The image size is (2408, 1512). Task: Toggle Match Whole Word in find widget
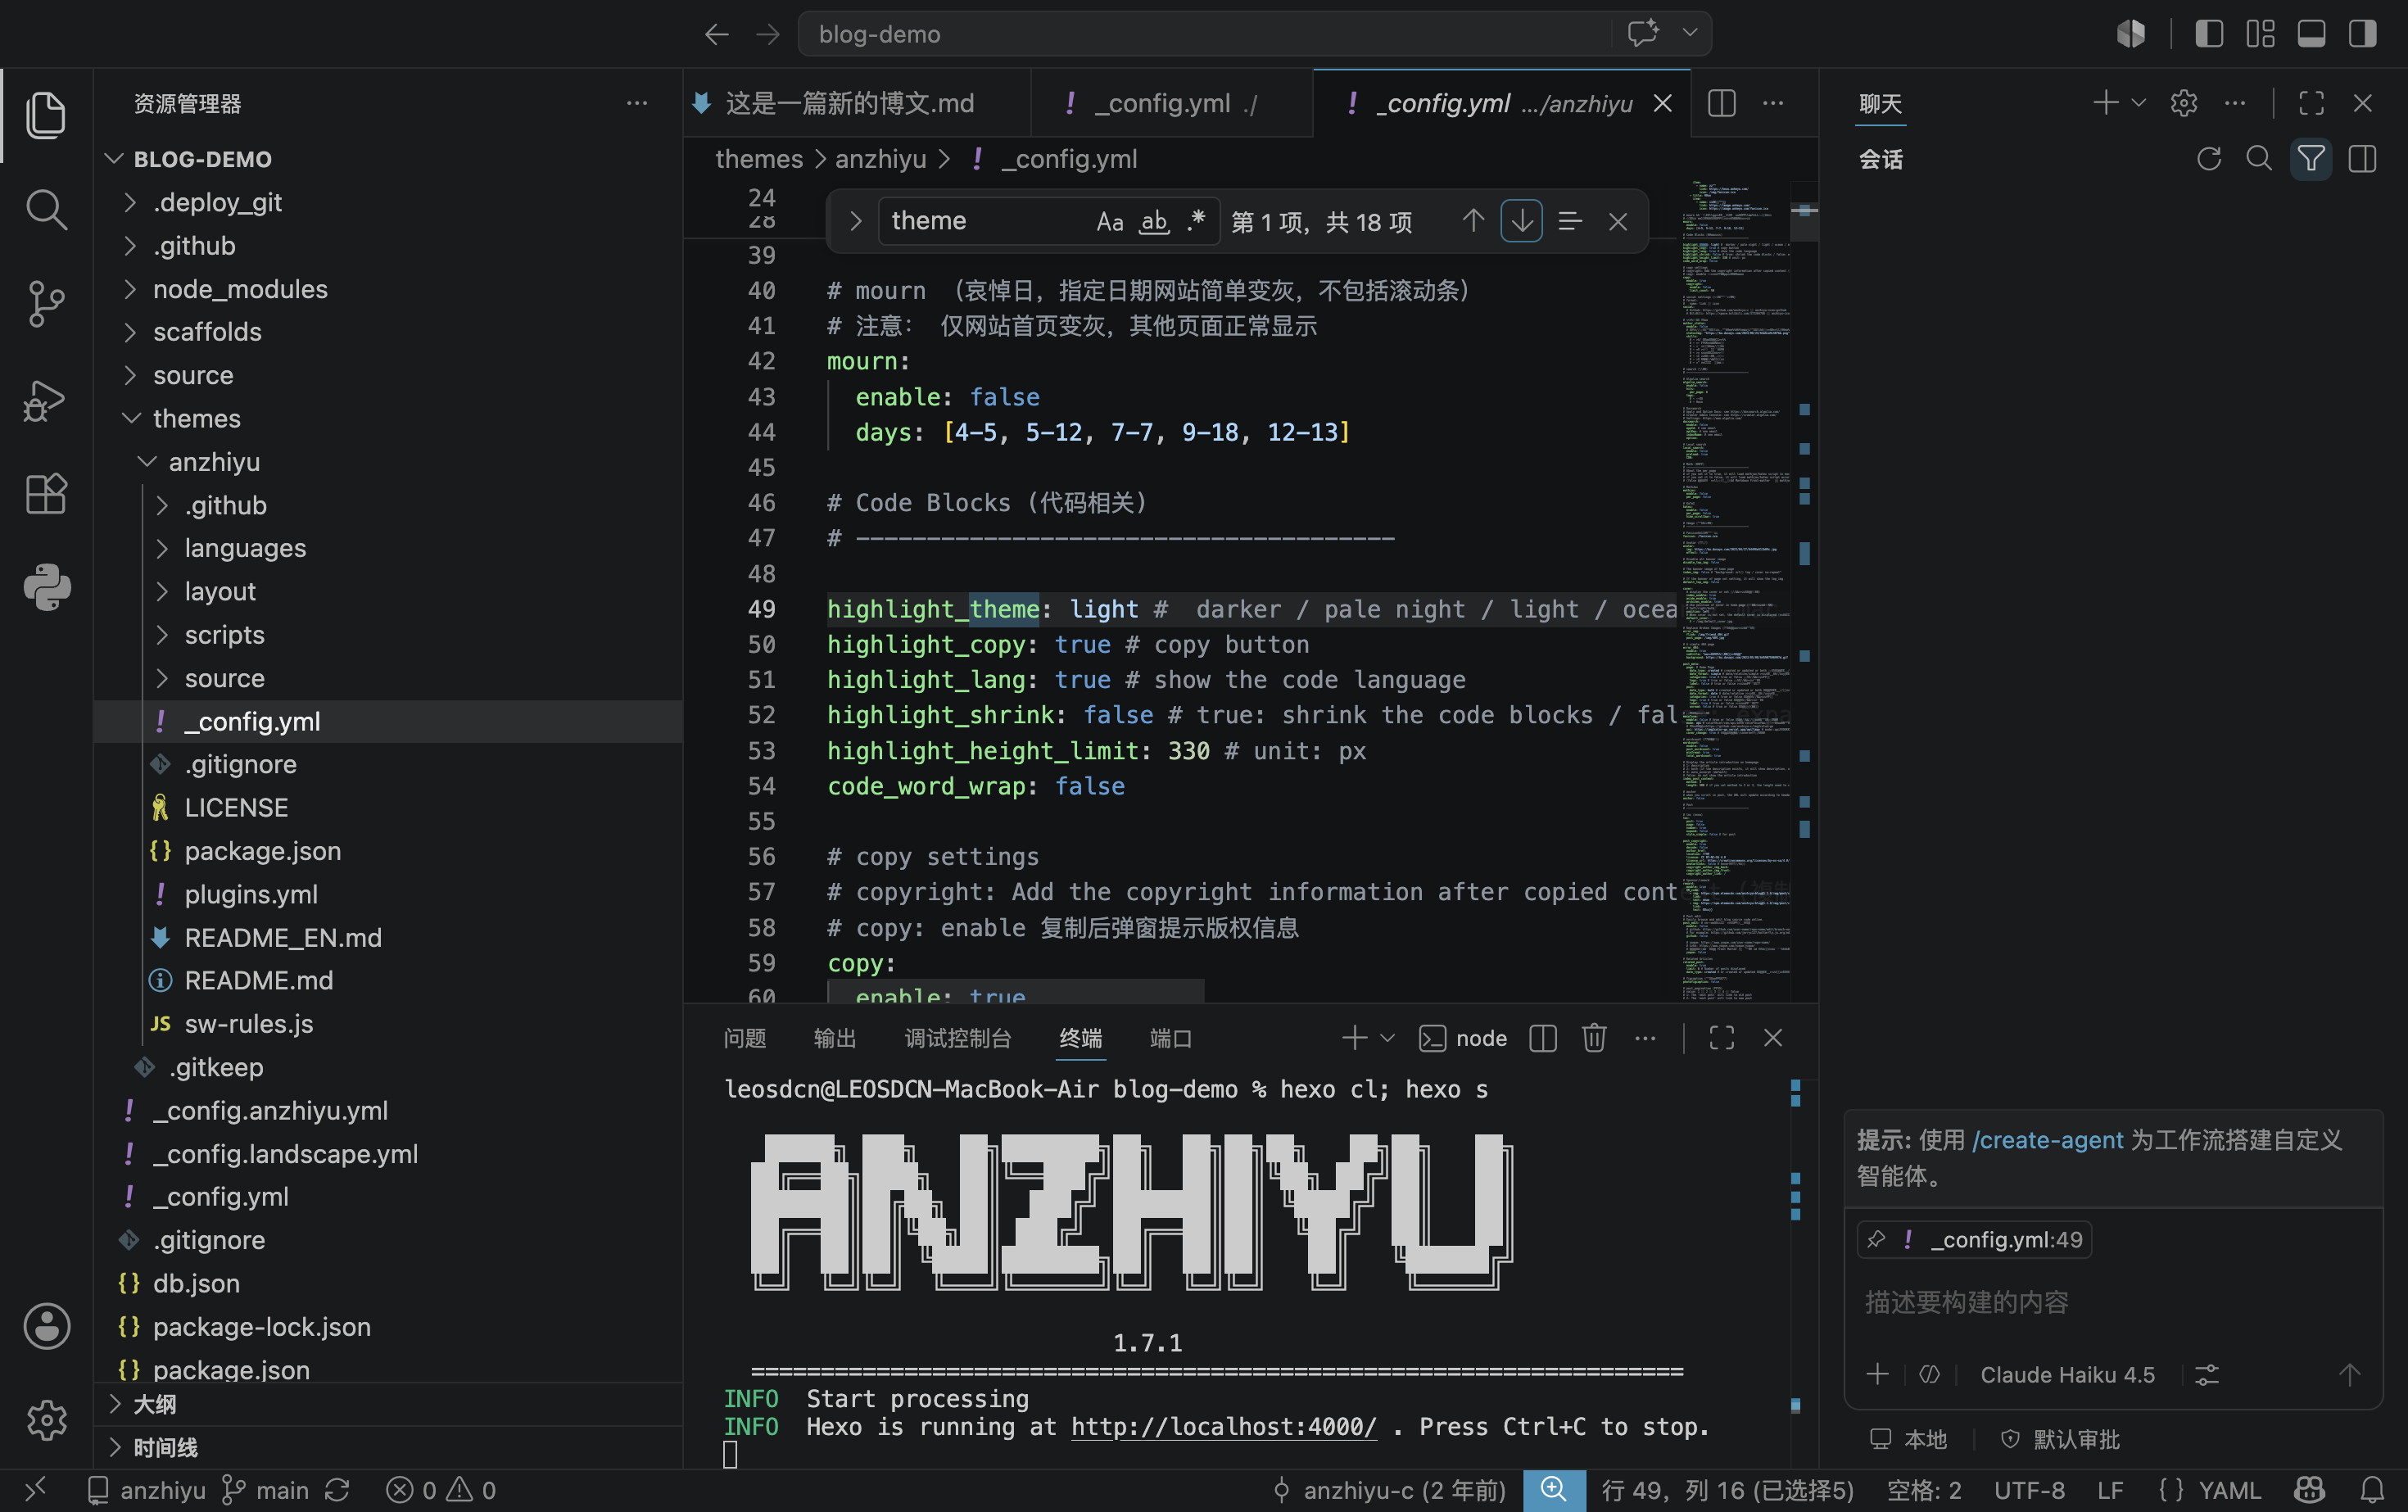point(1154,221)
